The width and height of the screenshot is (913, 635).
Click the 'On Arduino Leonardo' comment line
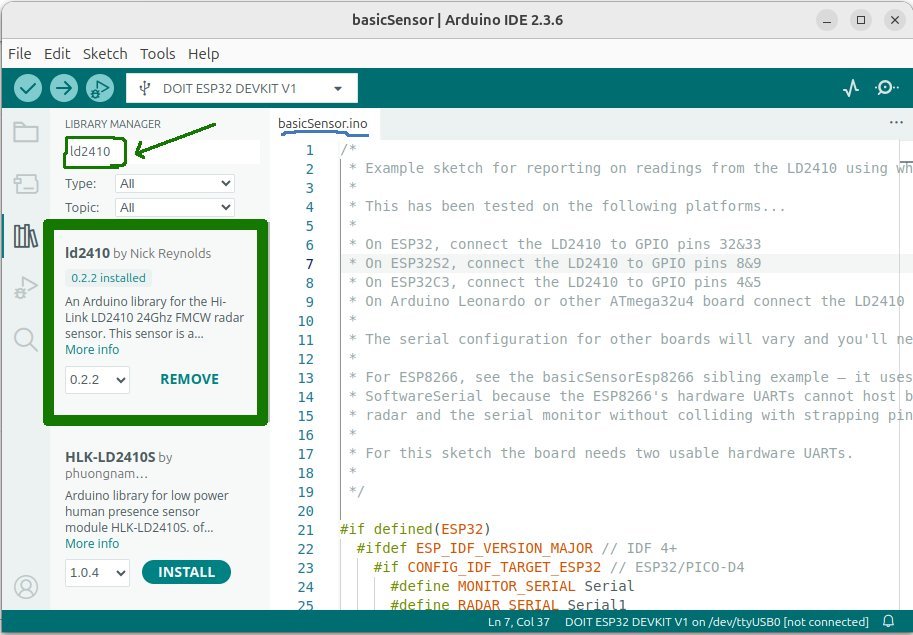point(627,301)
